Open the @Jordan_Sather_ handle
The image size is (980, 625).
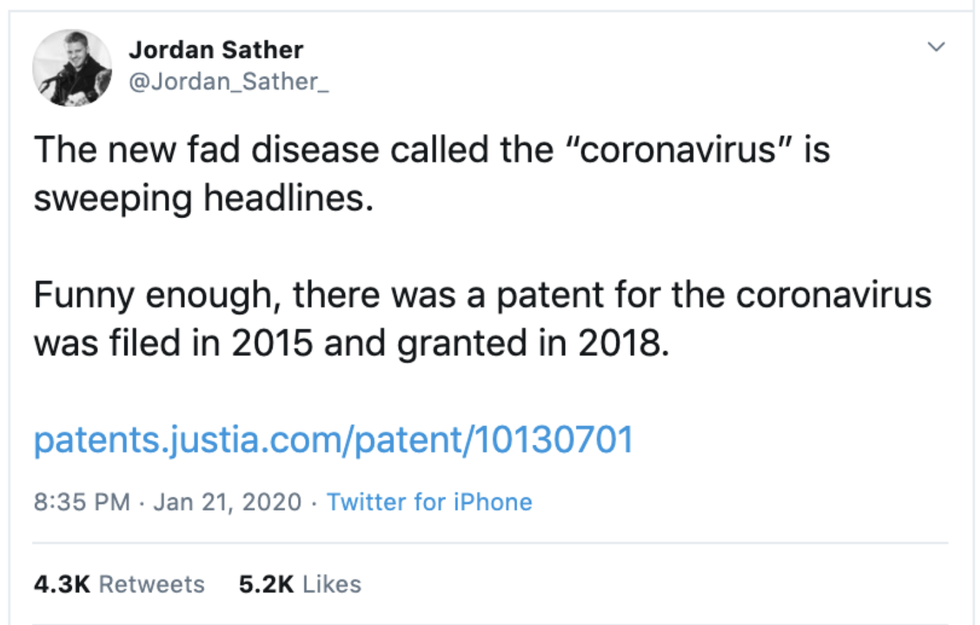pyautogui.click(x=228, y=83)
